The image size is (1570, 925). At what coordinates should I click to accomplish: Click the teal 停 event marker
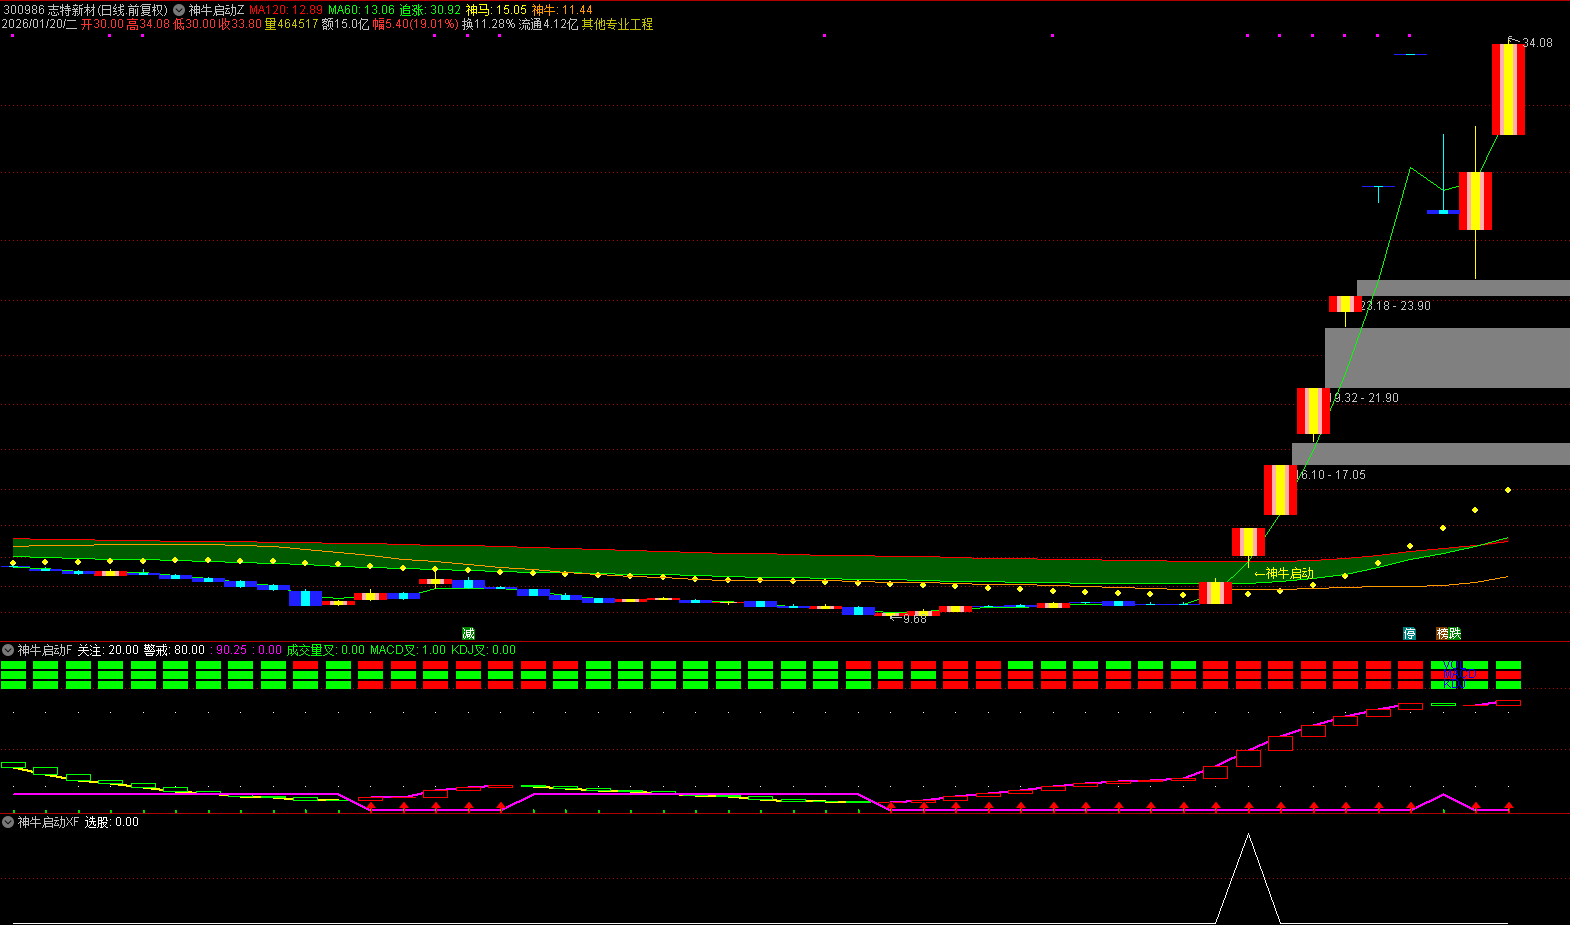tap(1409, 633)
